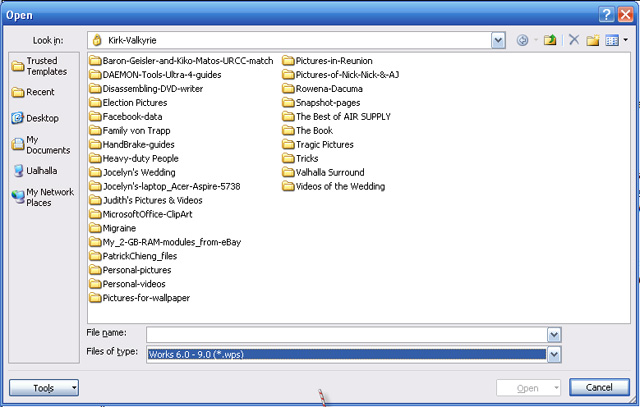640x407 pixels.
Task: Open the Views menu dropdown arrow
Action: coord(625,40)
